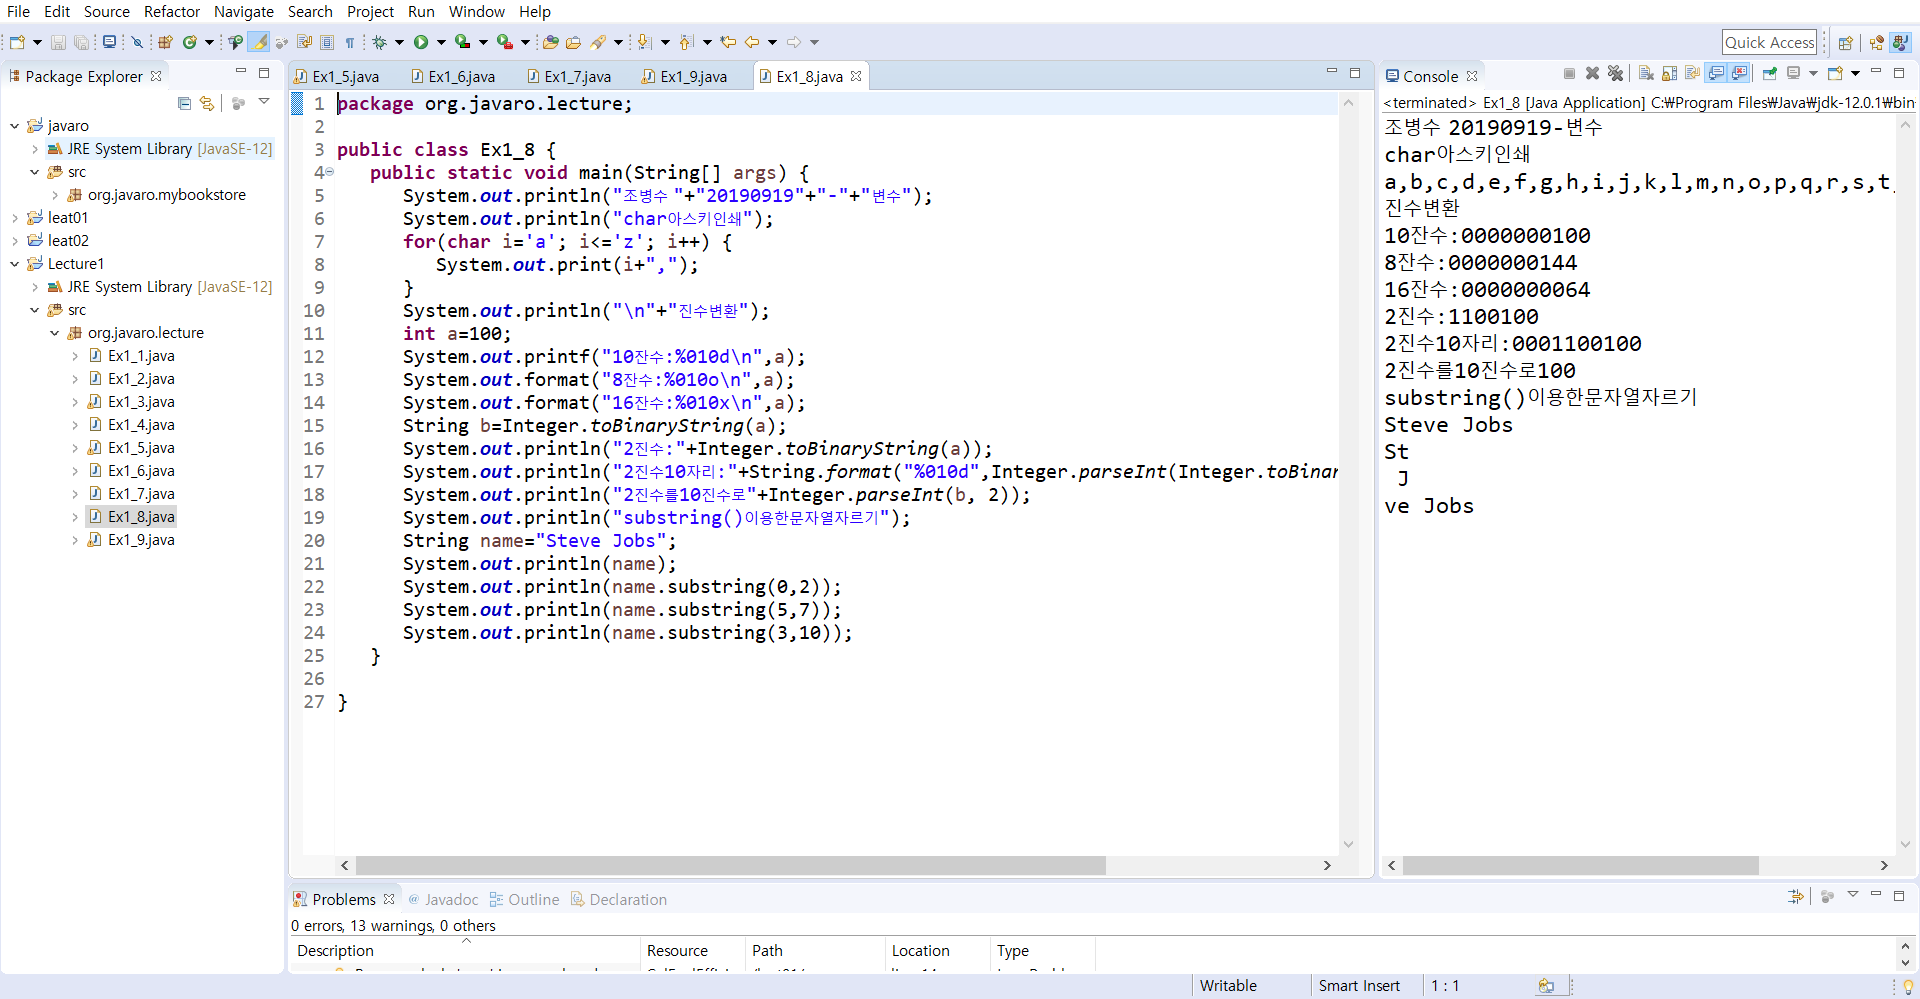Collapse the Lecture1 project

tap(14, 264)
